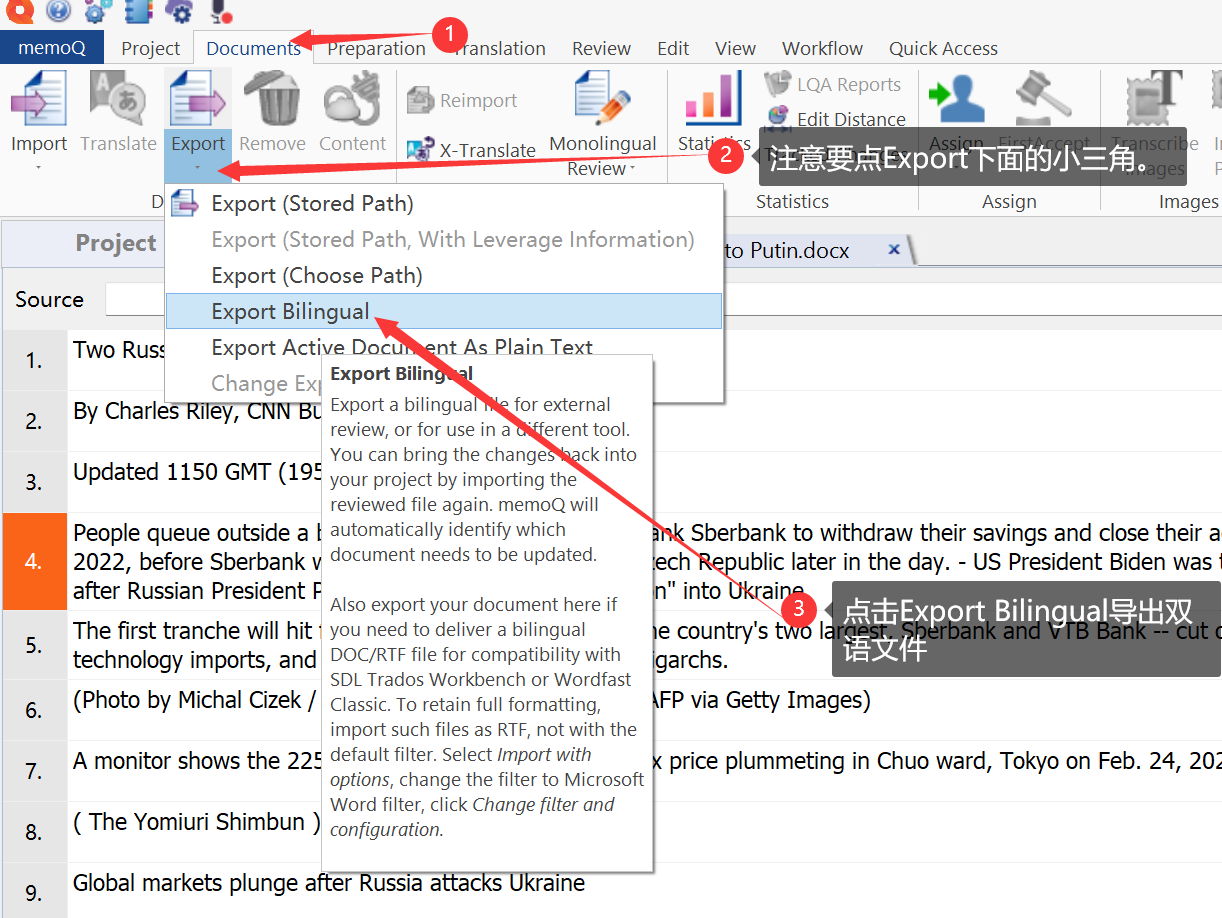The image size is (1222, 918).
Task: Expand Monolingual Review dropdown arrow
Action: (x=633, y=170)
